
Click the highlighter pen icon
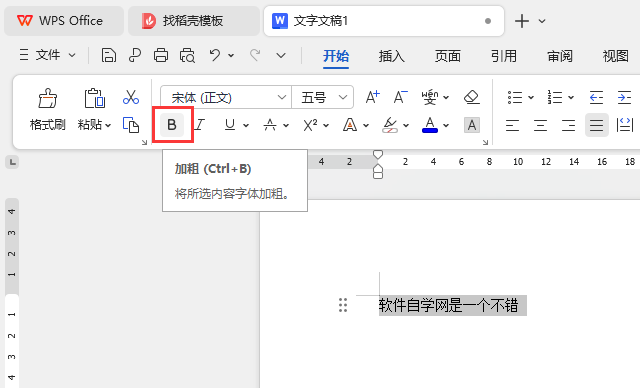[390, 125]
